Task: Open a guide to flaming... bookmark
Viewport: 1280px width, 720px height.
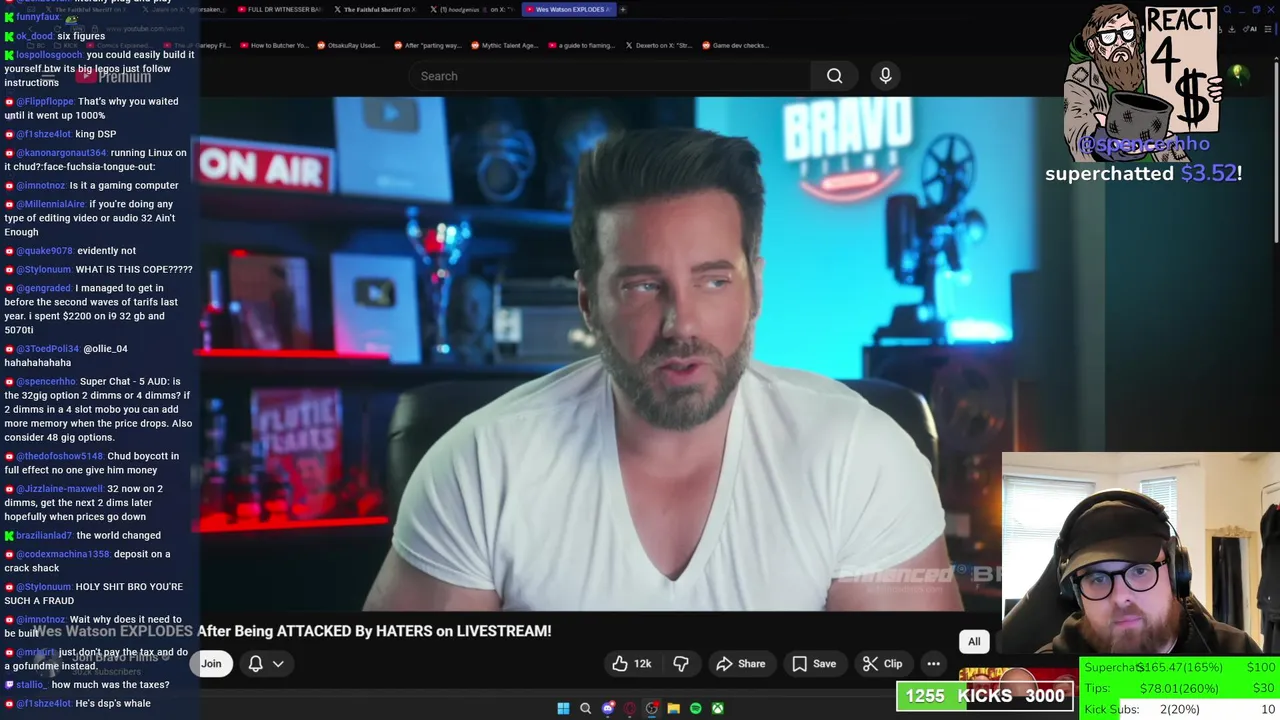Action: point(582,45)
